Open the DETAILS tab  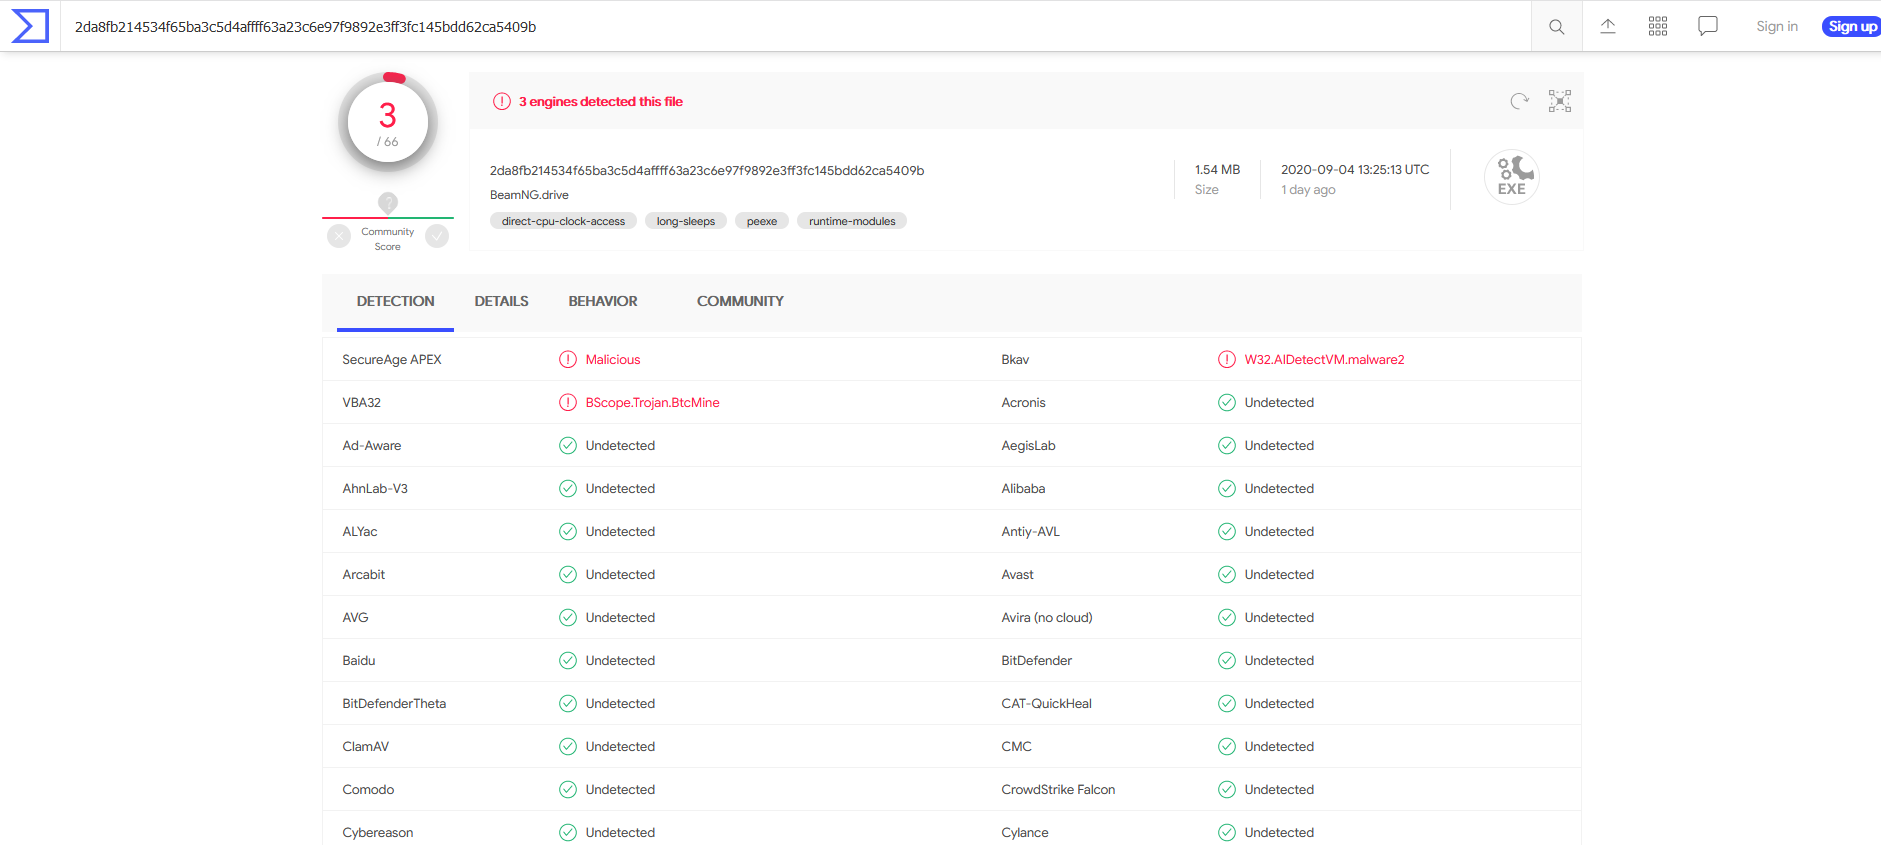click(501, 301)
